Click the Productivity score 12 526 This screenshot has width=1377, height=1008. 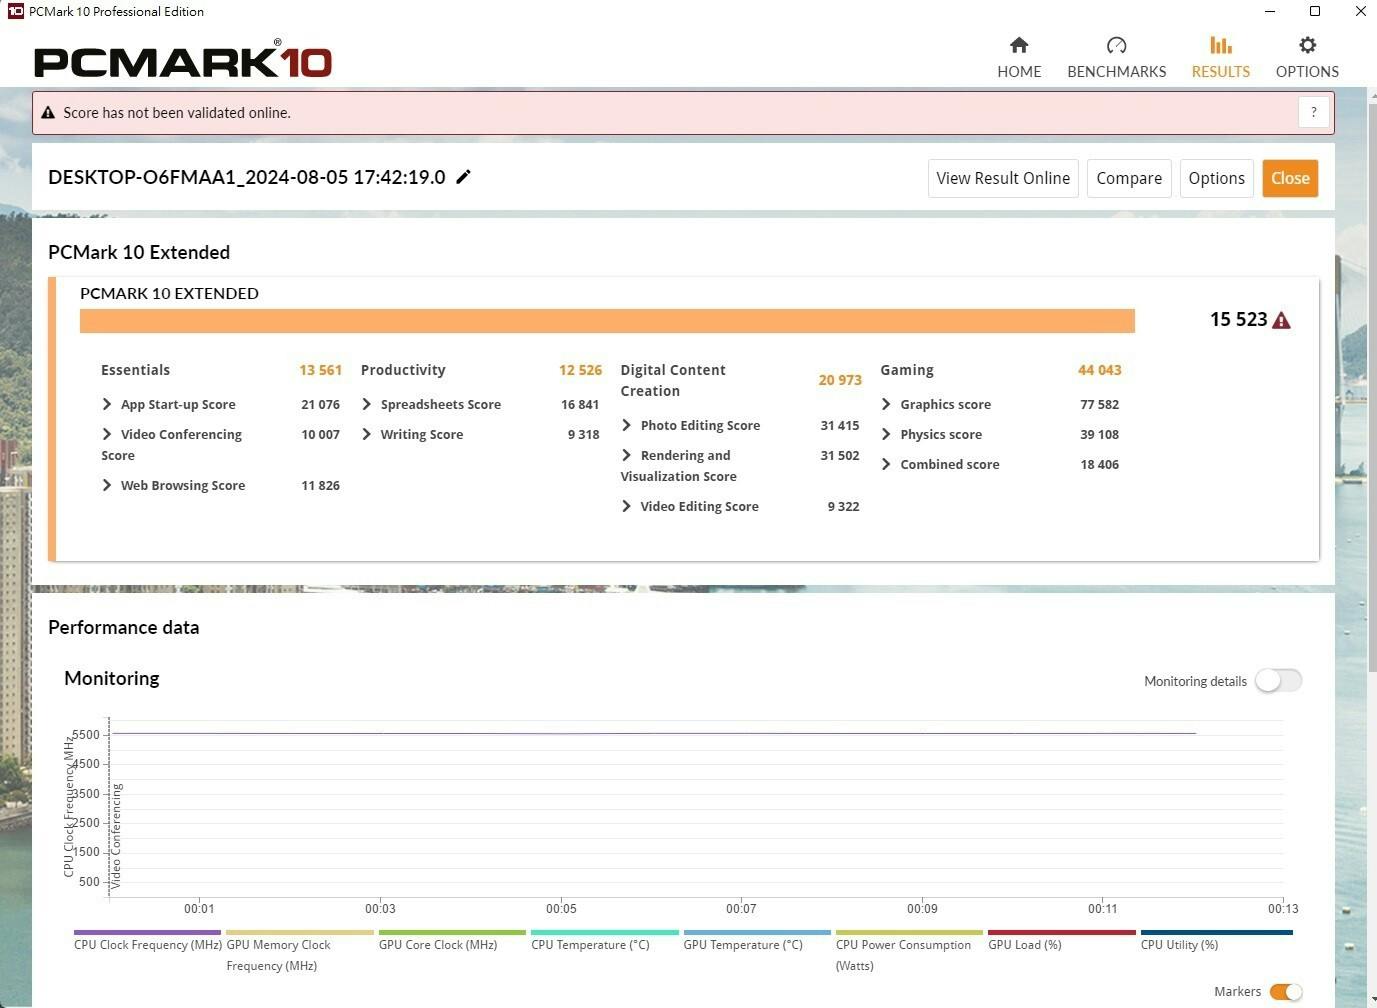580,370
